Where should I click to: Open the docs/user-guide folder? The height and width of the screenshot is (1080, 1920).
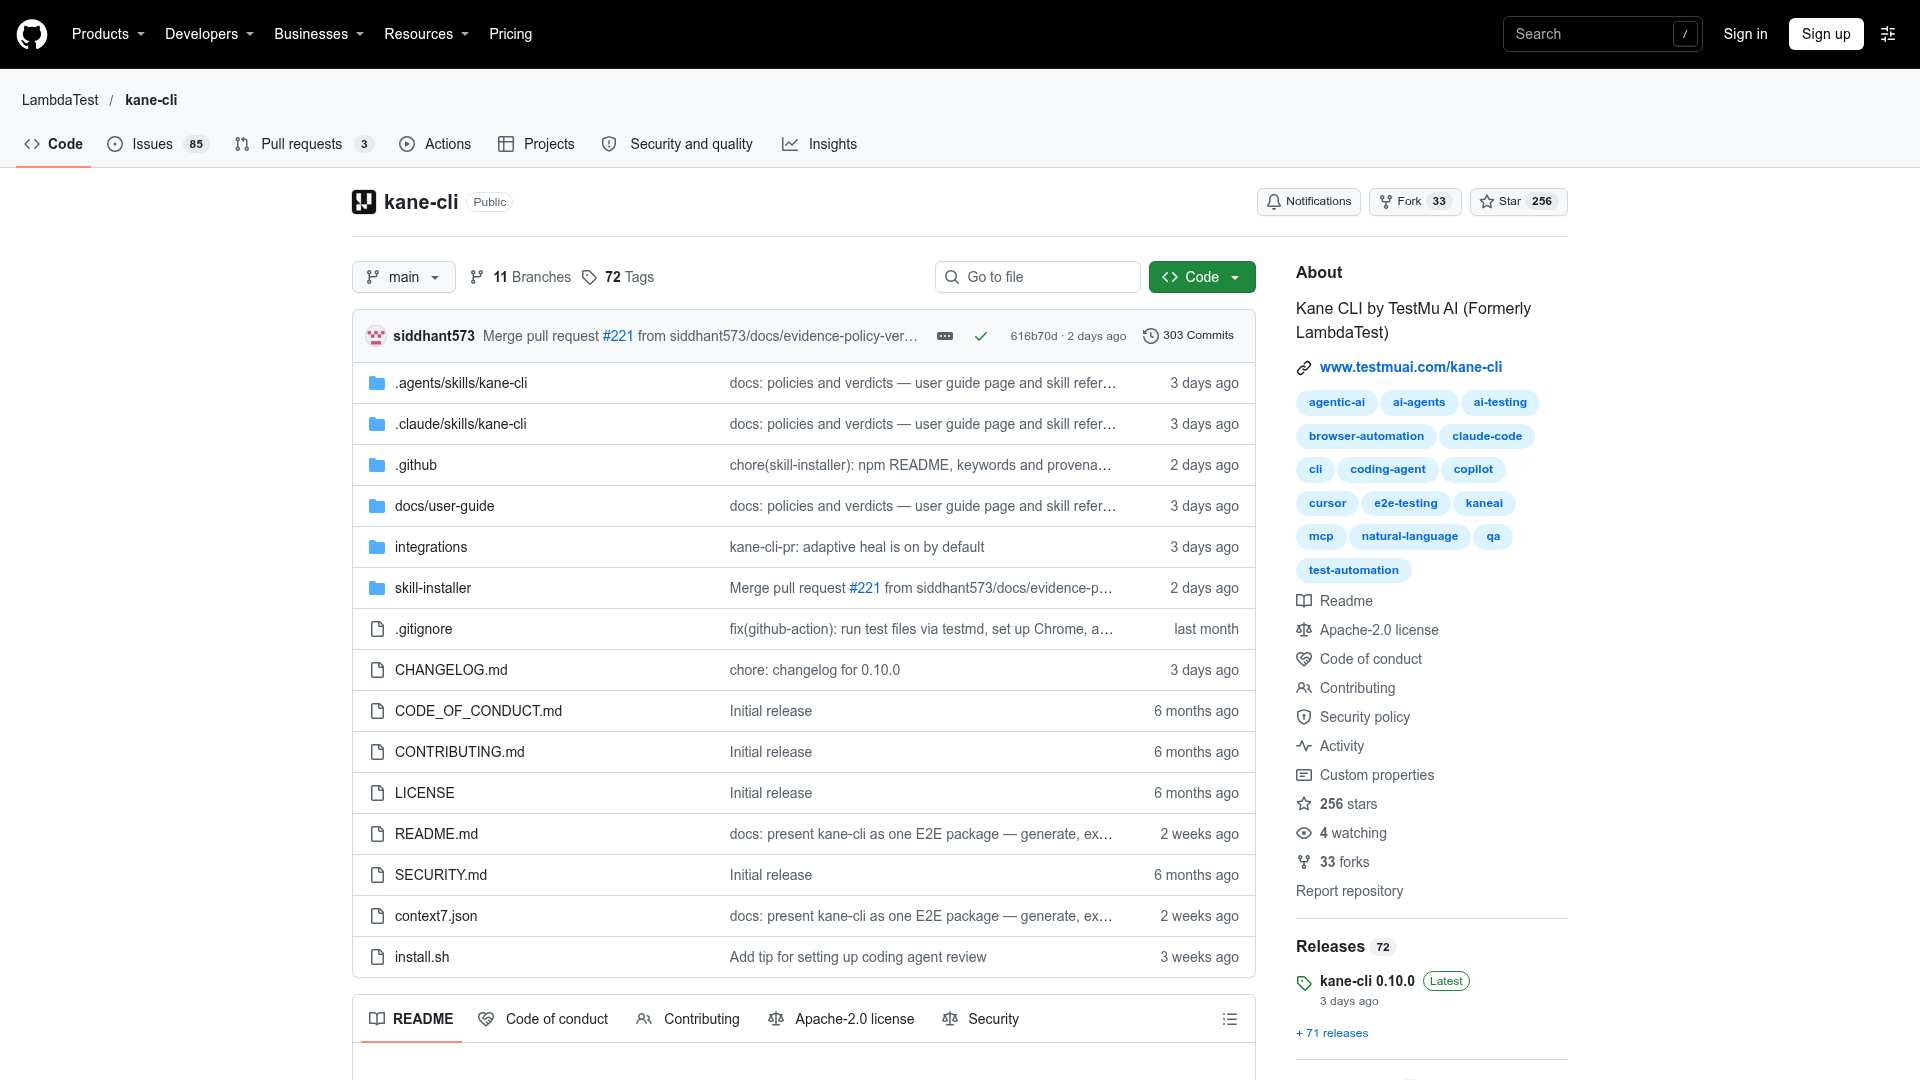444,506
